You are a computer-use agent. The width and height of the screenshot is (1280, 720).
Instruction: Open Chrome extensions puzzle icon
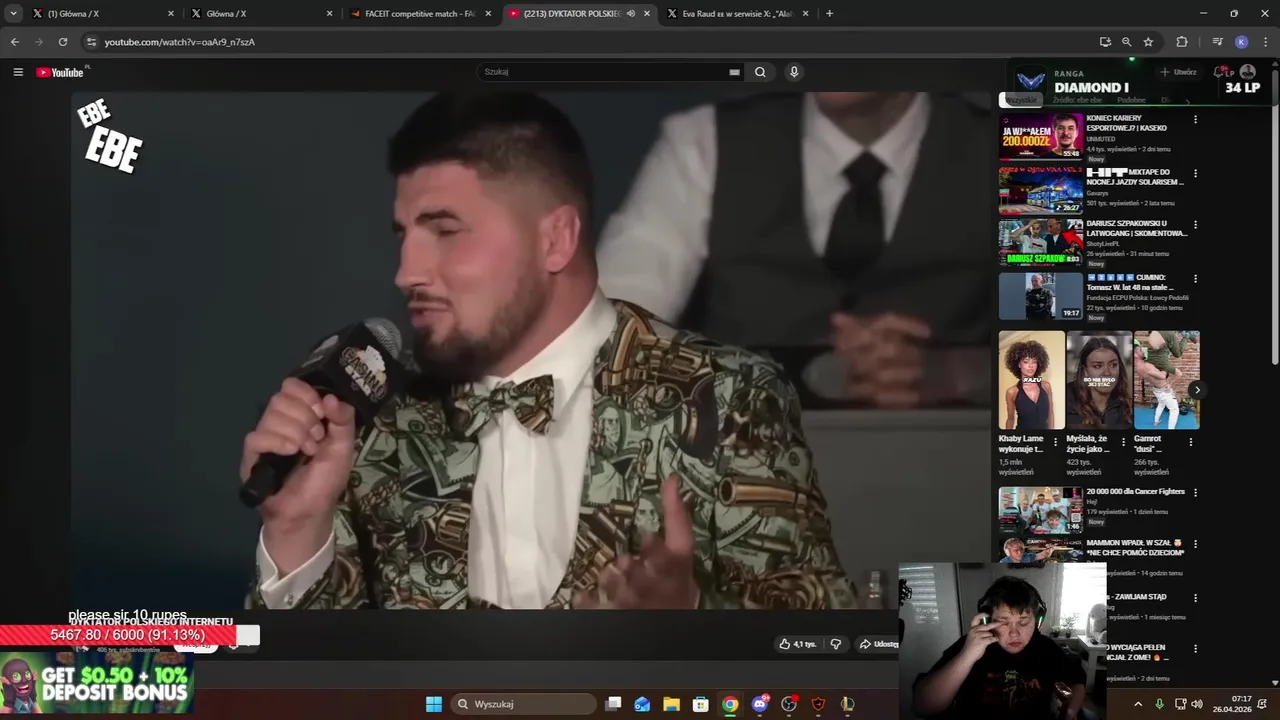click(1182, 42)
